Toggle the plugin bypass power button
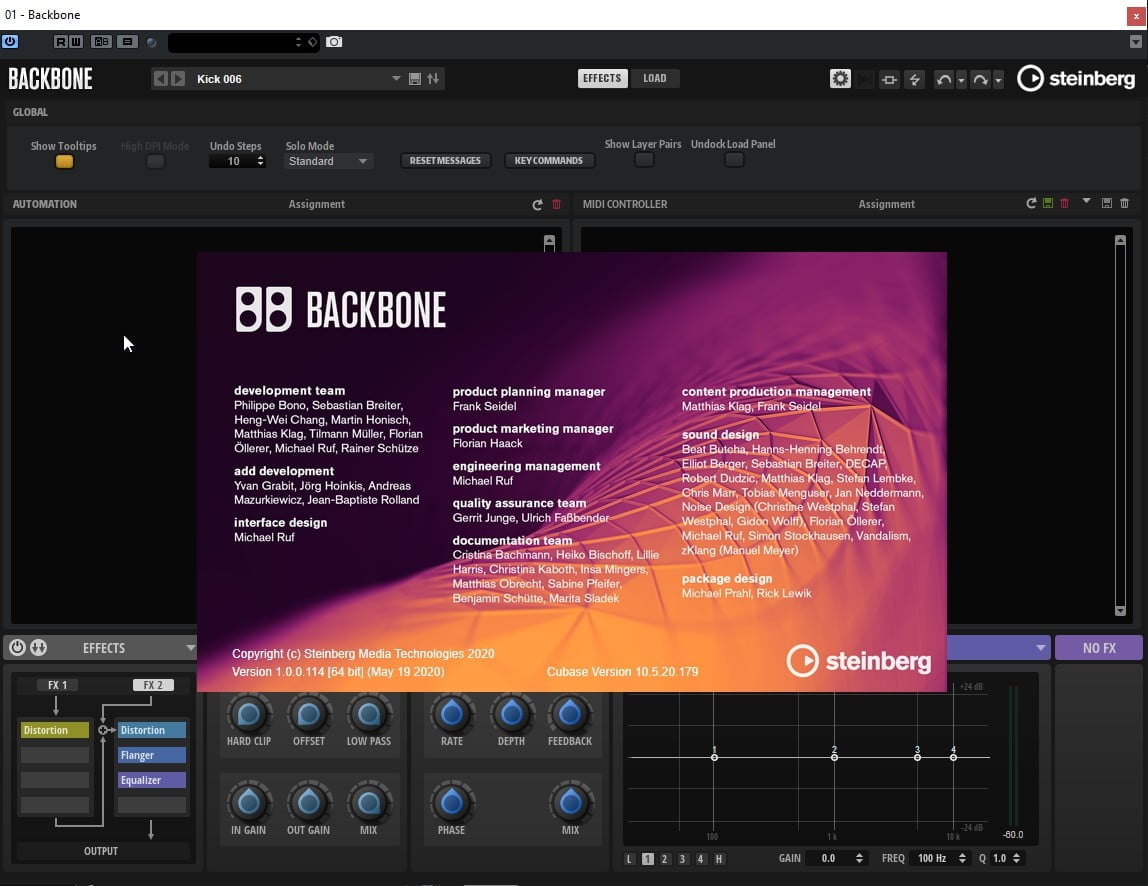Image resolution: width=1148 pixels, height=886 pixels. coord(10,42)
